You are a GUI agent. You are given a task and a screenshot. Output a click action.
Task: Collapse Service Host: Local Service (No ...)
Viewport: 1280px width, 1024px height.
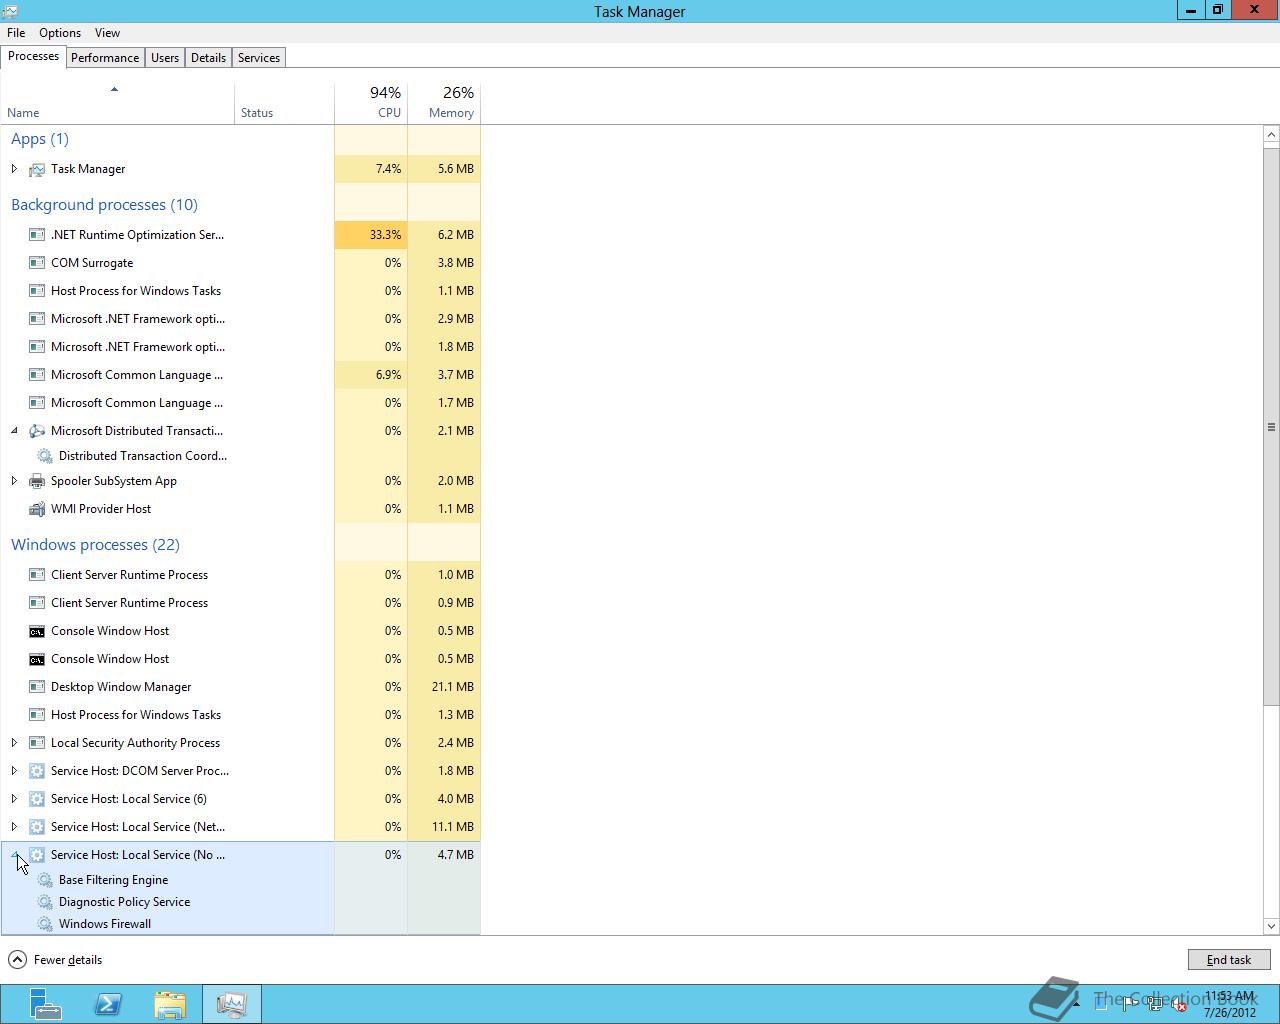coord(14,855)
